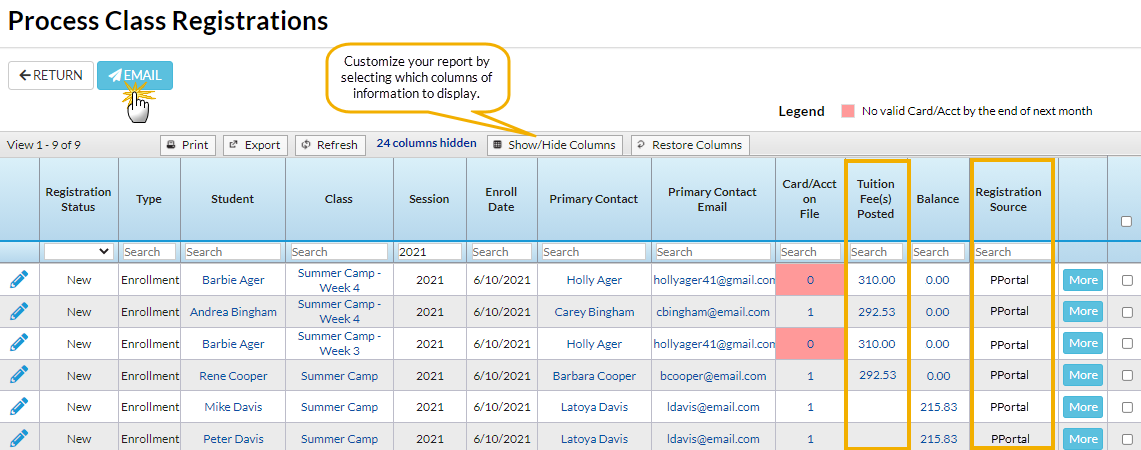Click Mike Davis balance 215.83
The width and height of the screenshot is (1141, 450).
(938, 407)
